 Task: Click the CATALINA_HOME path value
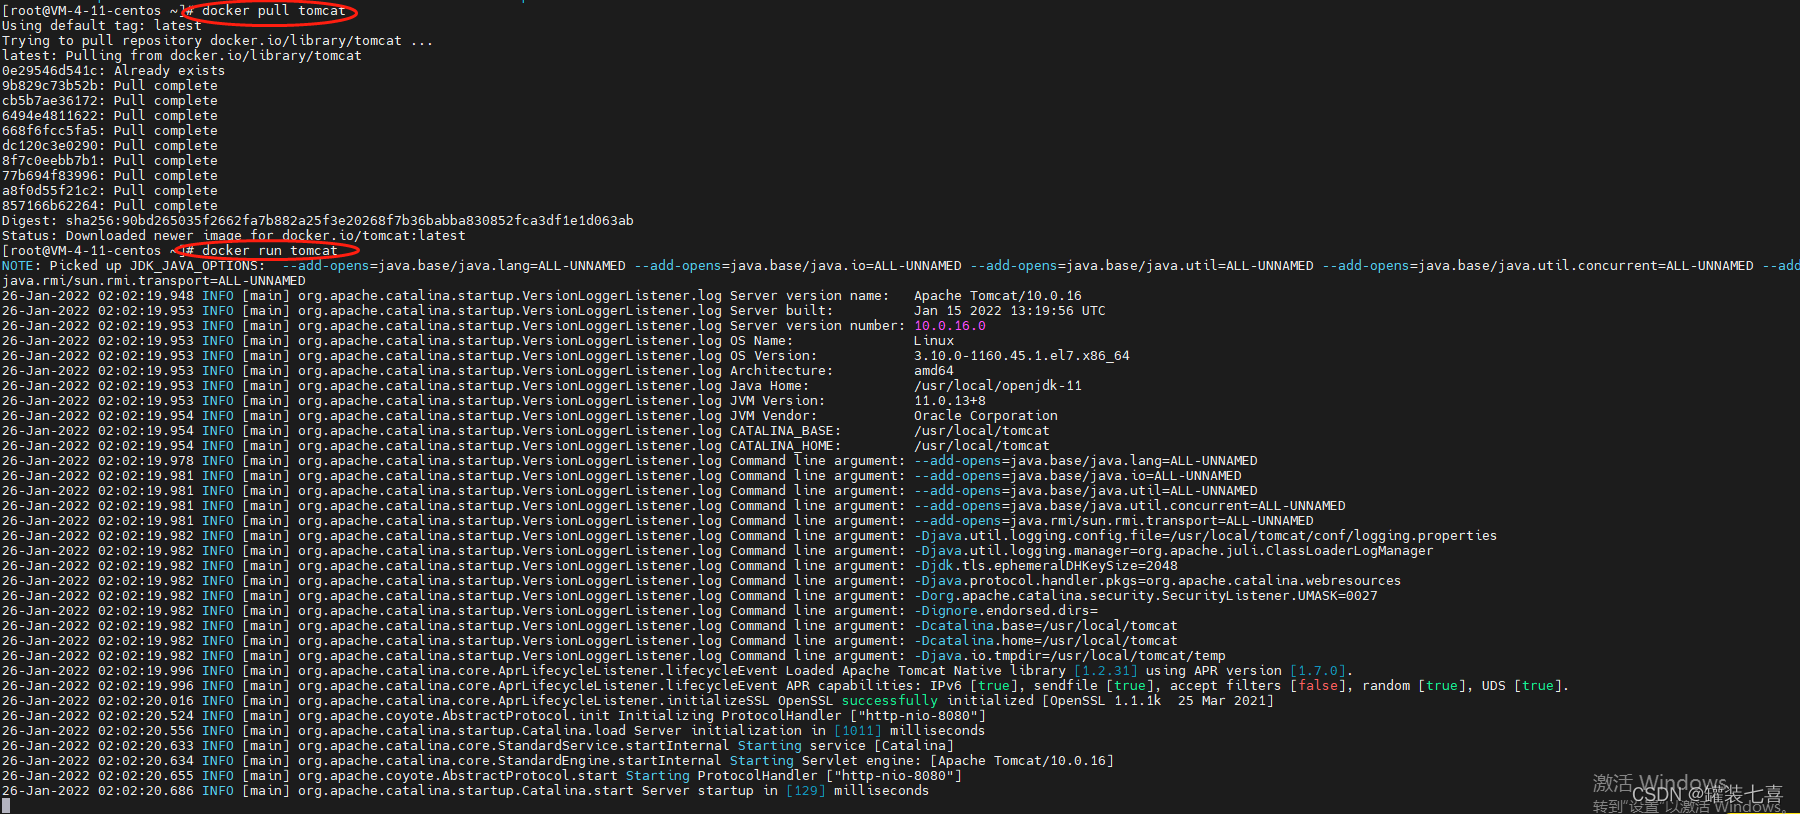pyautogui.click(x=981, y=446)
